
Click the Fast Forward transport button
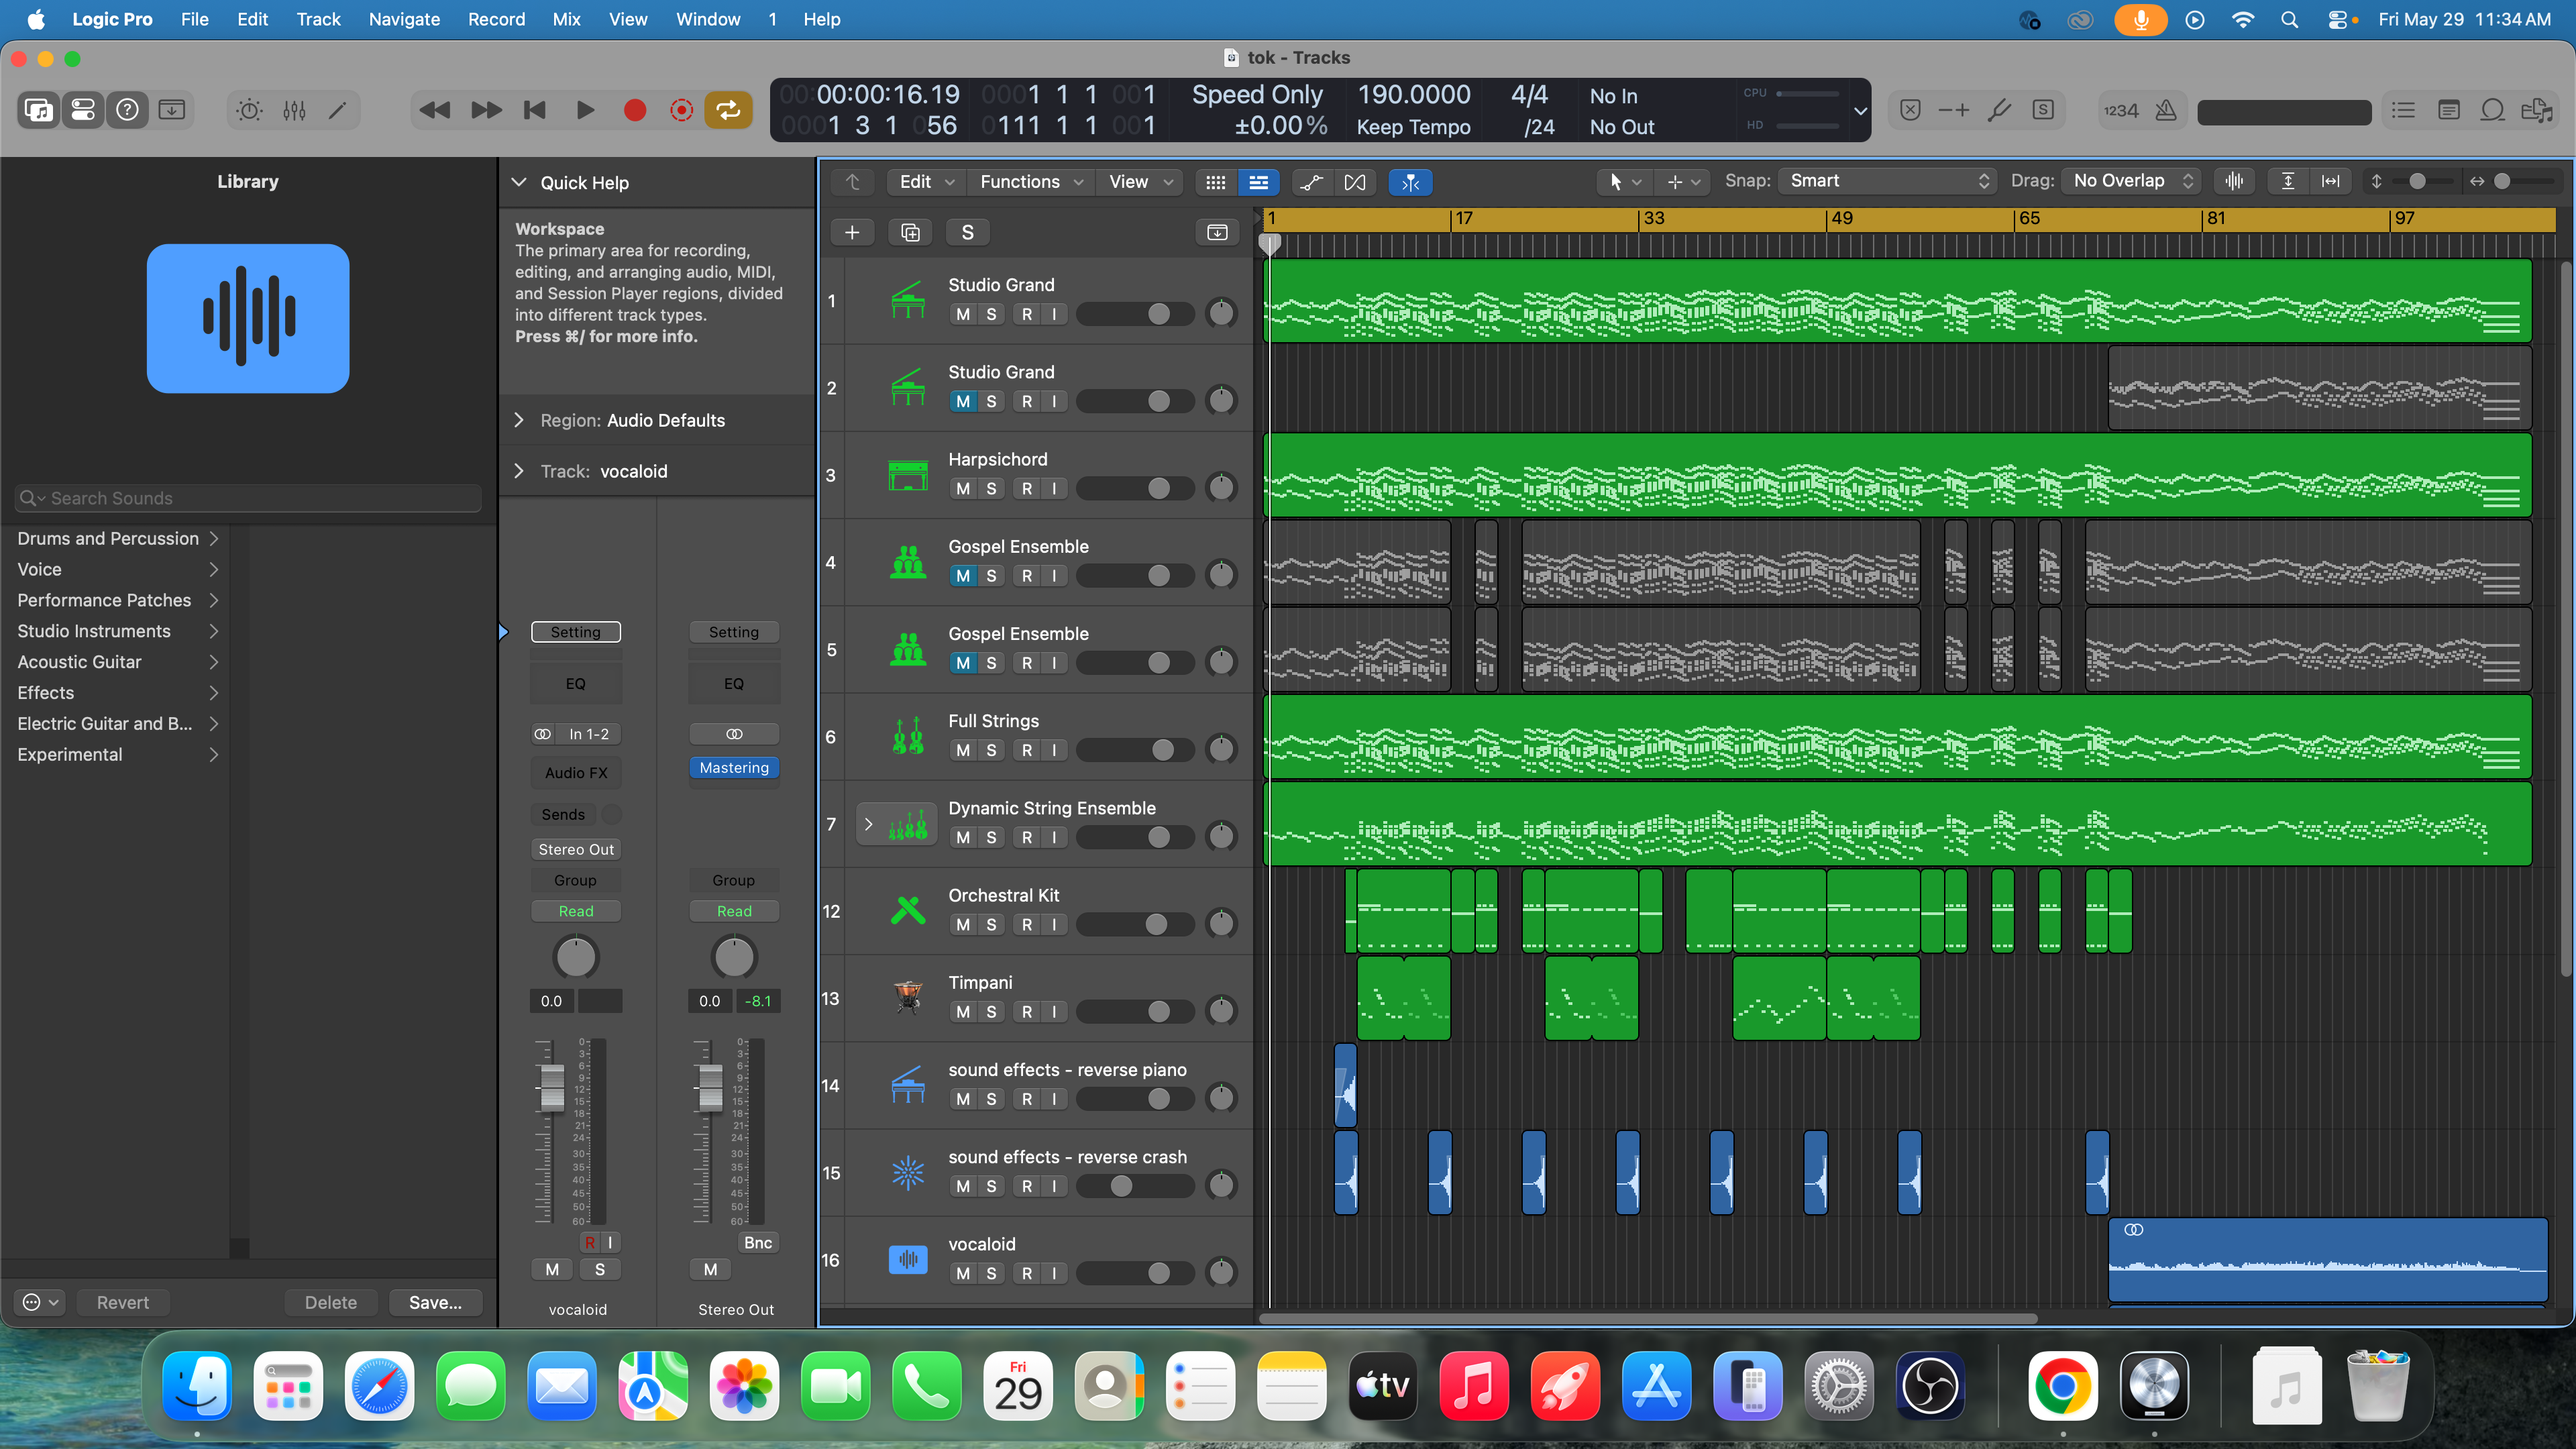486,110
